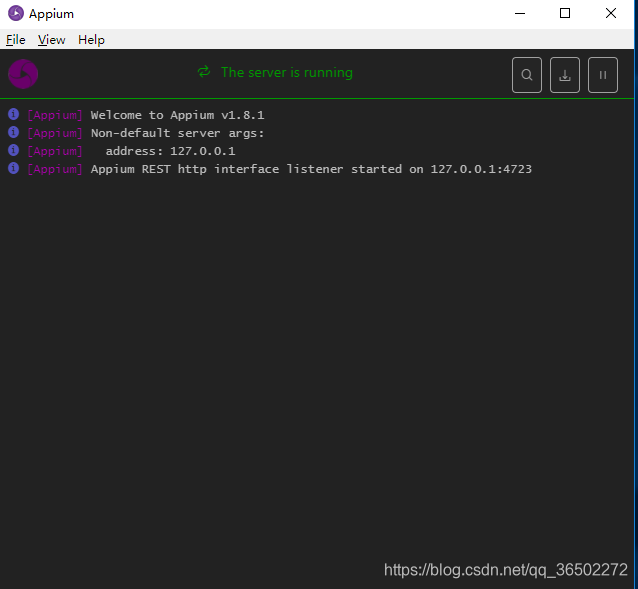
Task: Close the Appium window
Action: tap(611, 13)
